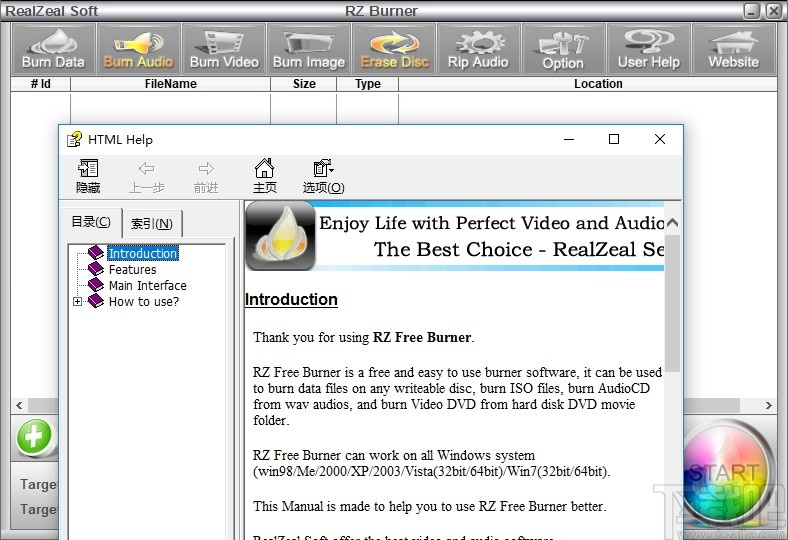The image size is (788, 540).
Task: Go forward with 前进 button
Action: coord(206,176)
